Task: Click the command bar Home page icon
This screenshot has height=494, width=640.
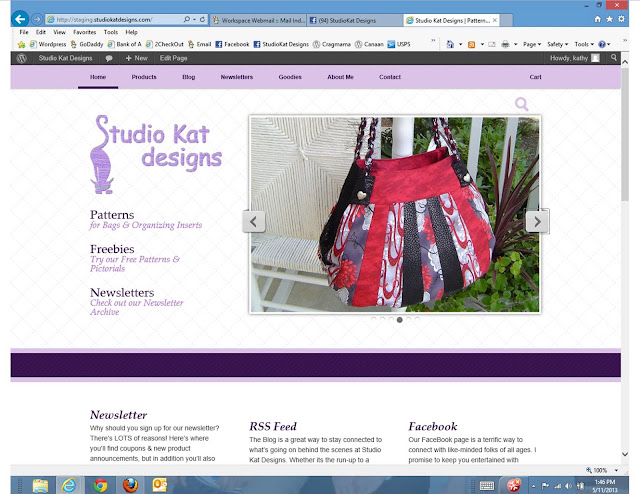Action: tap(450, 44)
